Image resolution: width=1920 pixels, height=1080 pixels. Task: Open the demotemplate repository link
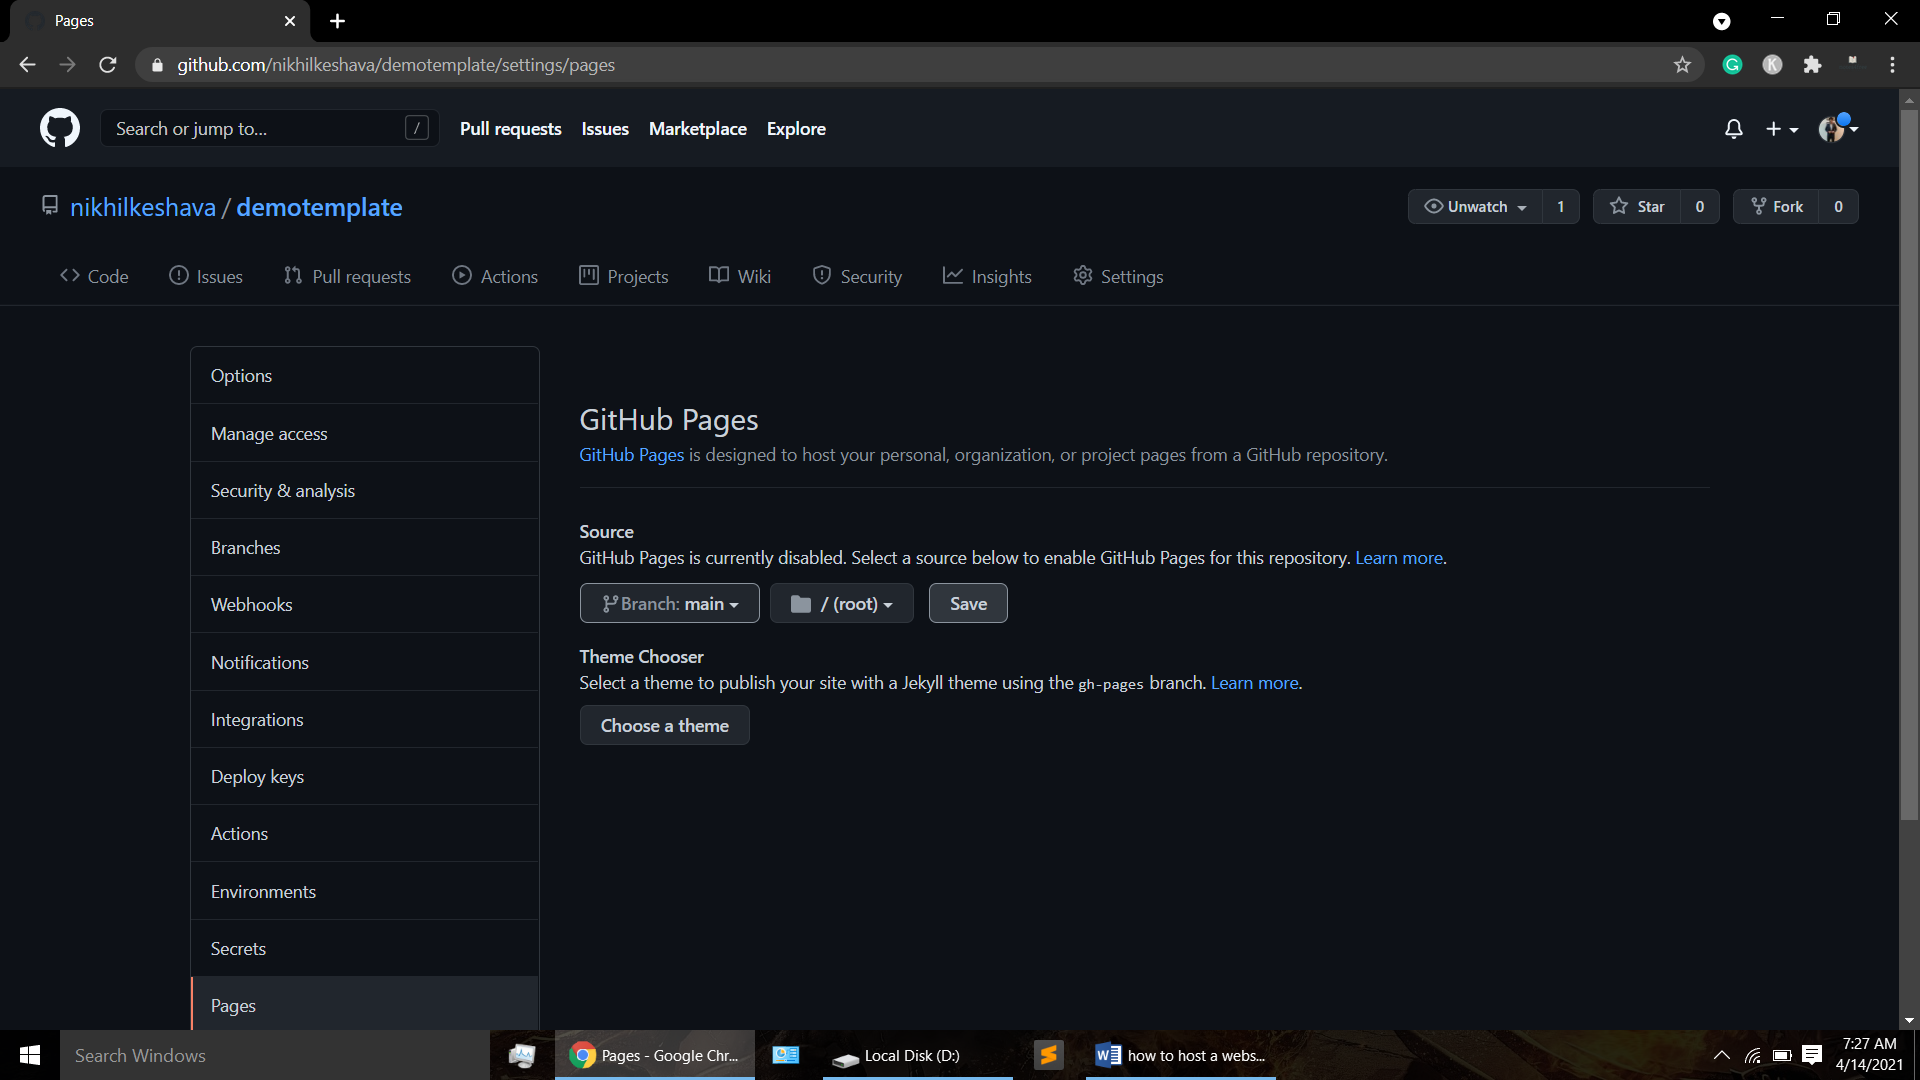pyautogui.click(x=319, y=207)
